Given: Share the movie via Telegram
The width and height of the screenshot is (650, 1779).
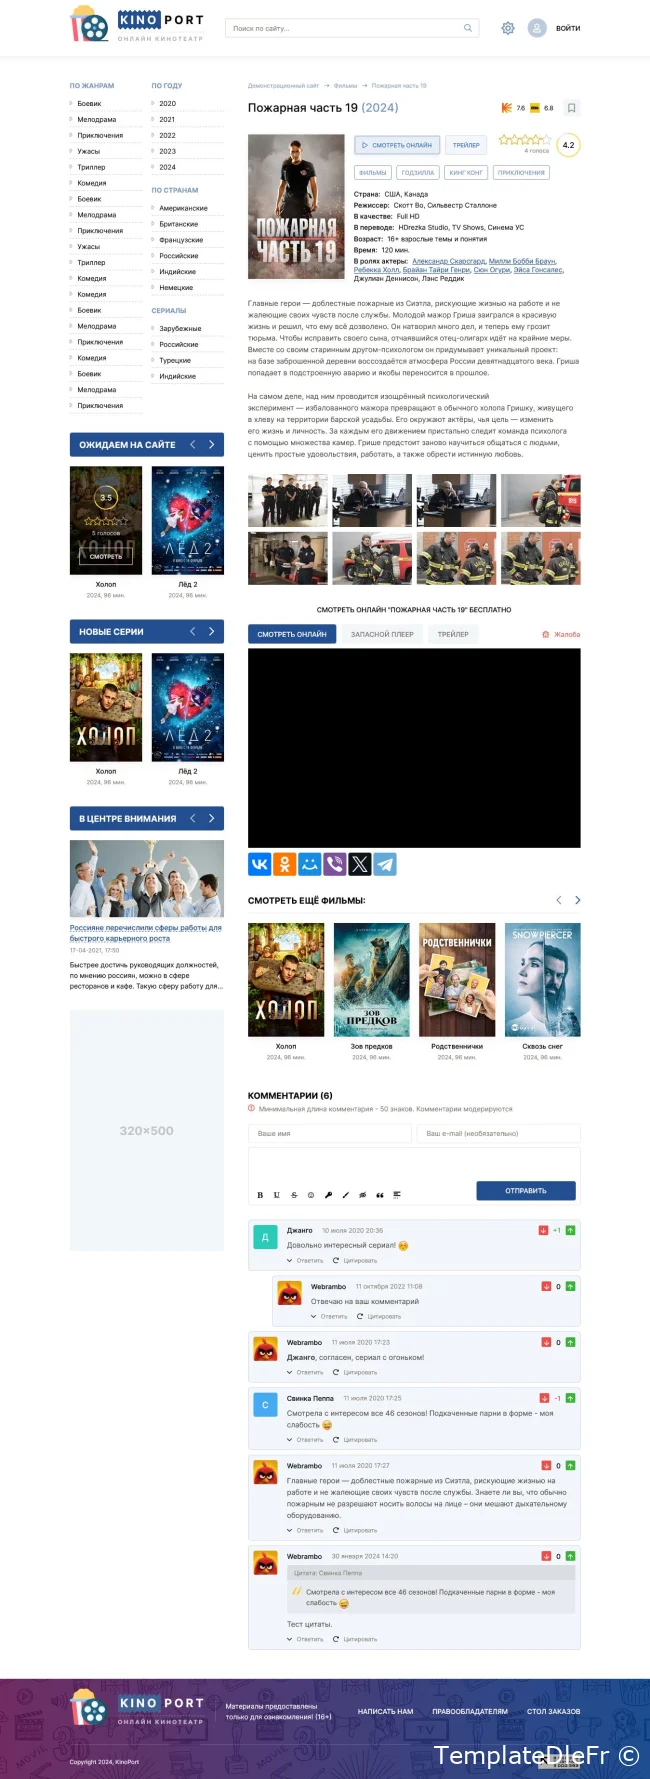Looking at the screenshot, I should [x=385, y=864].
